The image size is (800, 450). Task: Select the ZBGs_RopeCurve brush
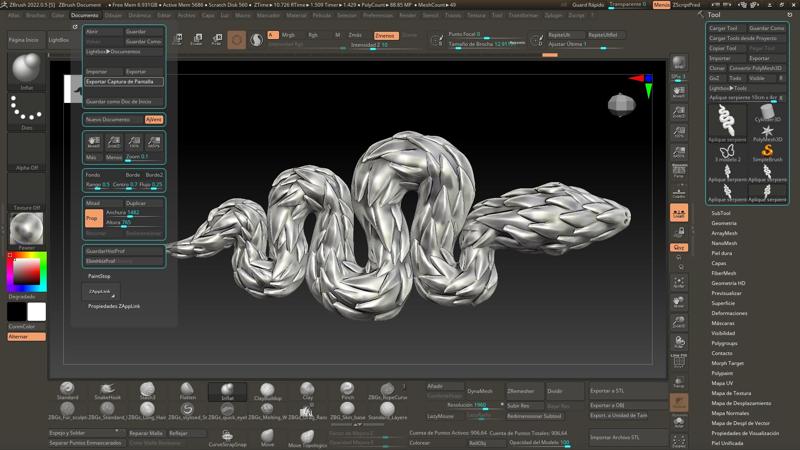[388, 391]
